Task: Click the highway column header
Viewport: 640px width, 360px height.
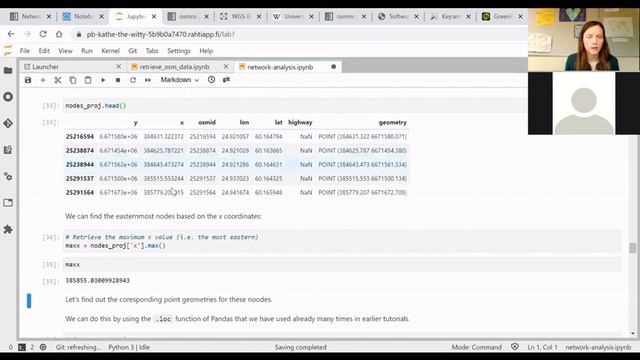Action: (x=300, y=122)
